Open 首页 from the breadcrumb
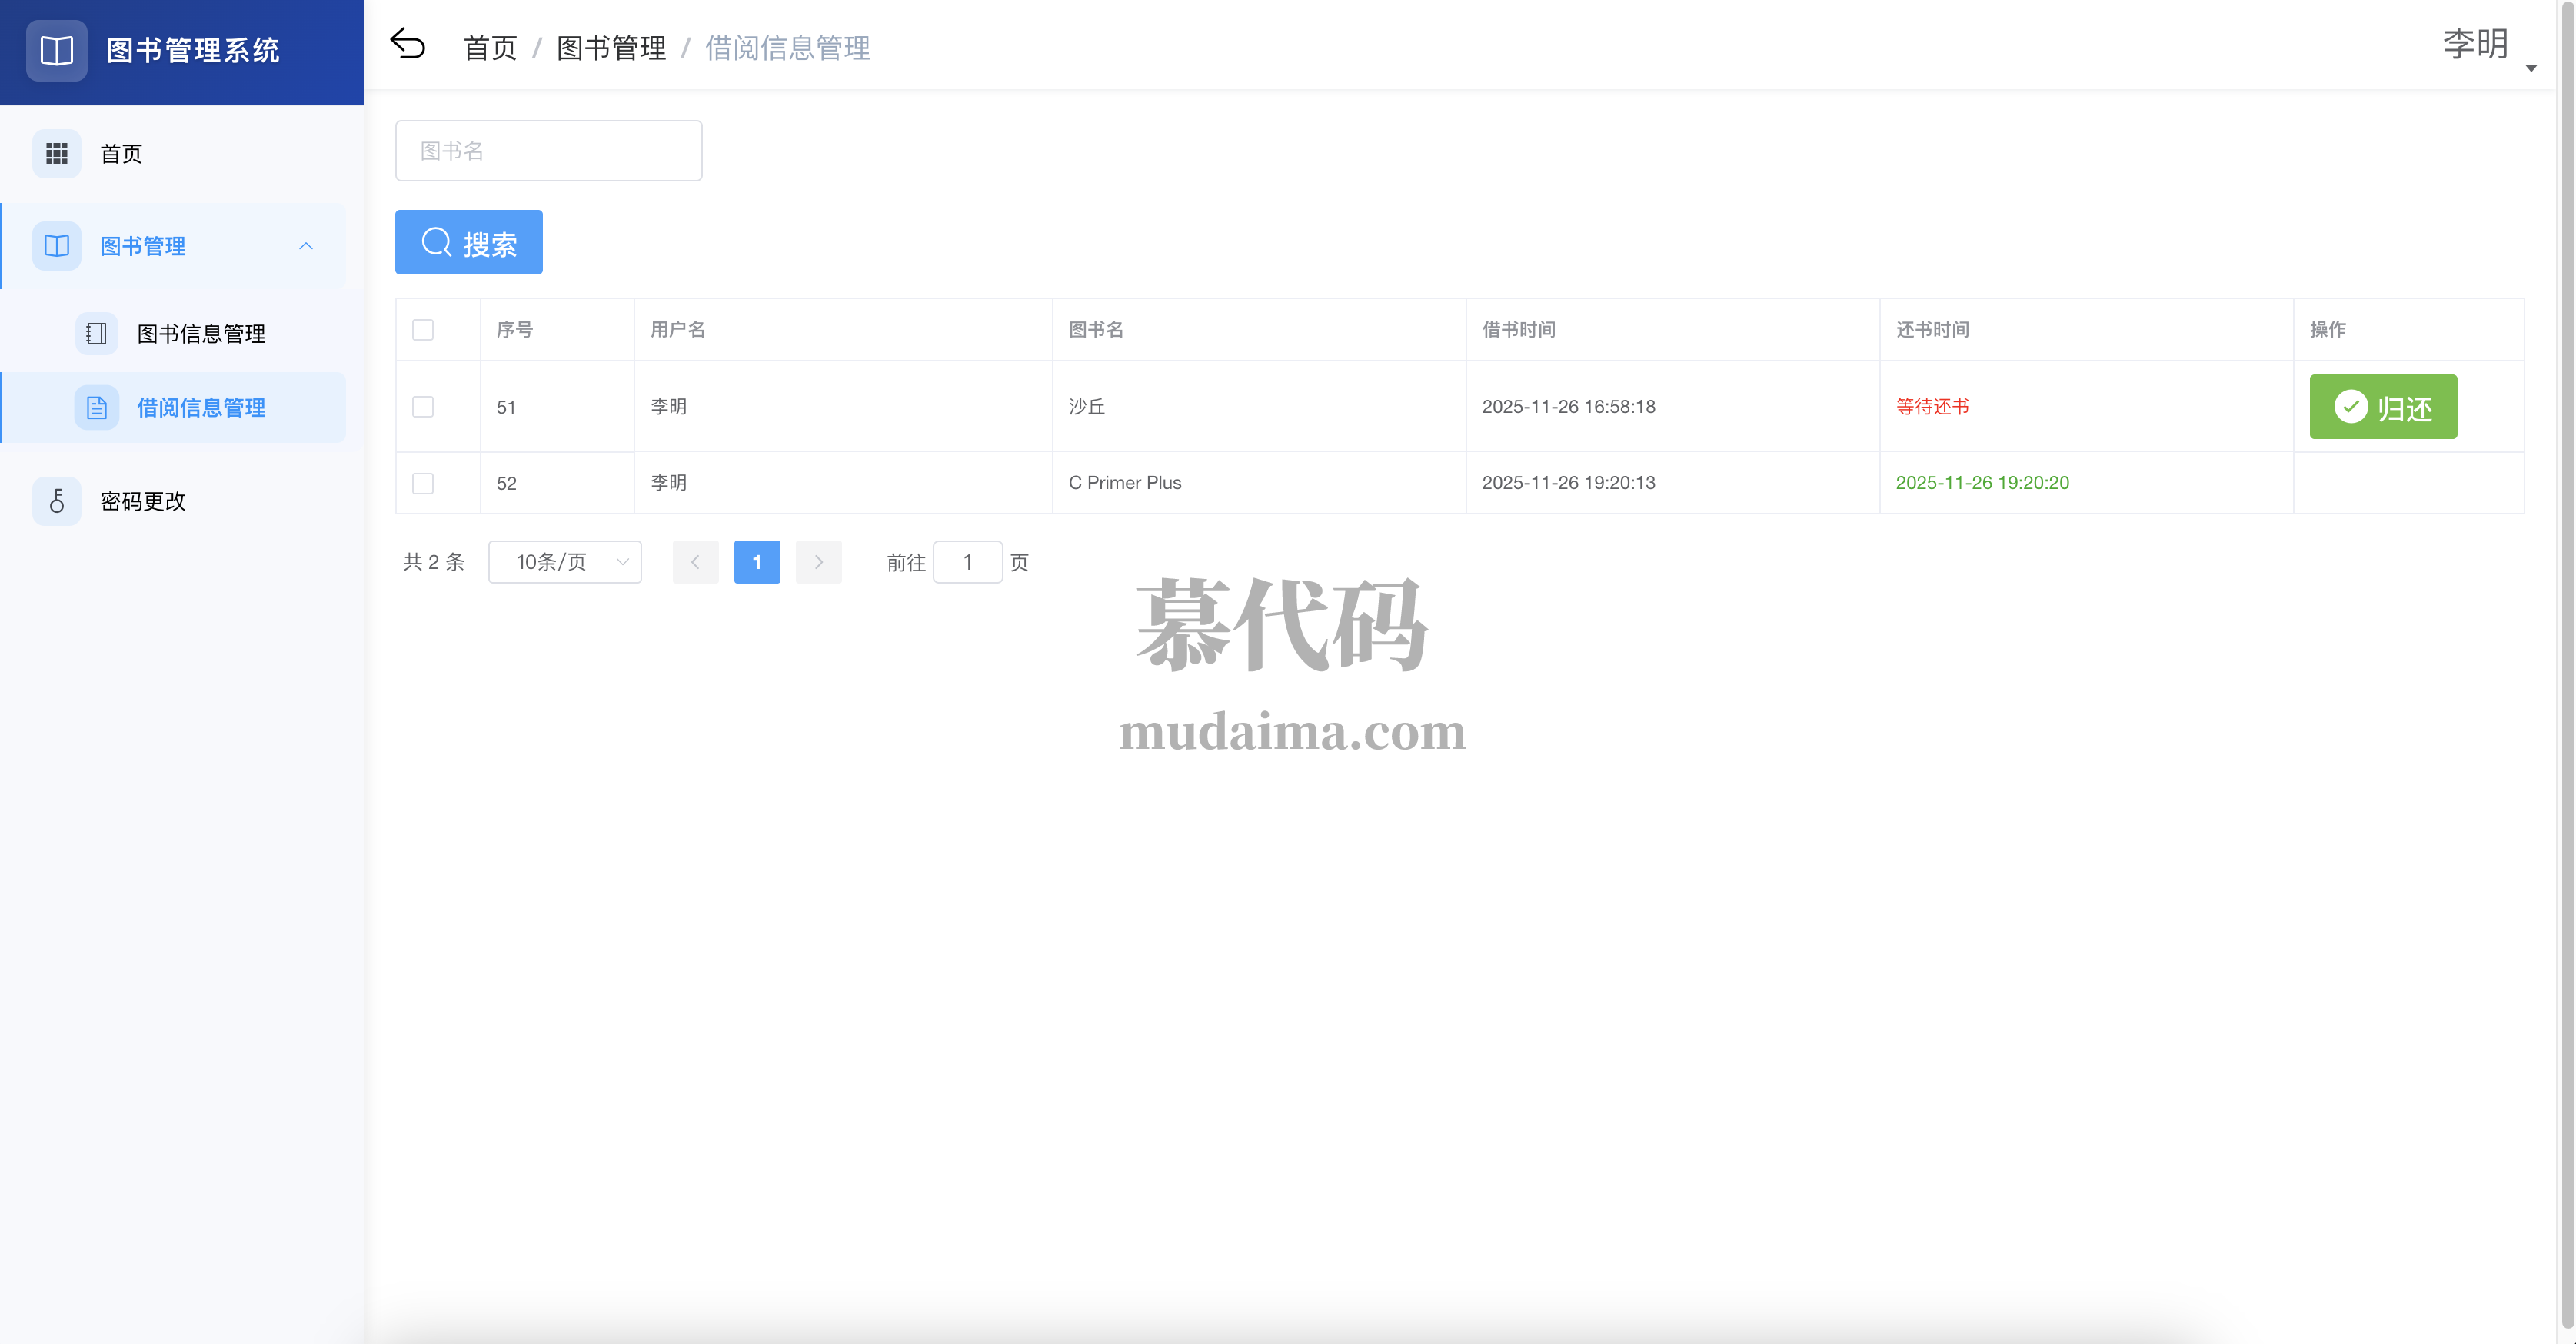2576x1344 pixels. click(x=489, y=47)
